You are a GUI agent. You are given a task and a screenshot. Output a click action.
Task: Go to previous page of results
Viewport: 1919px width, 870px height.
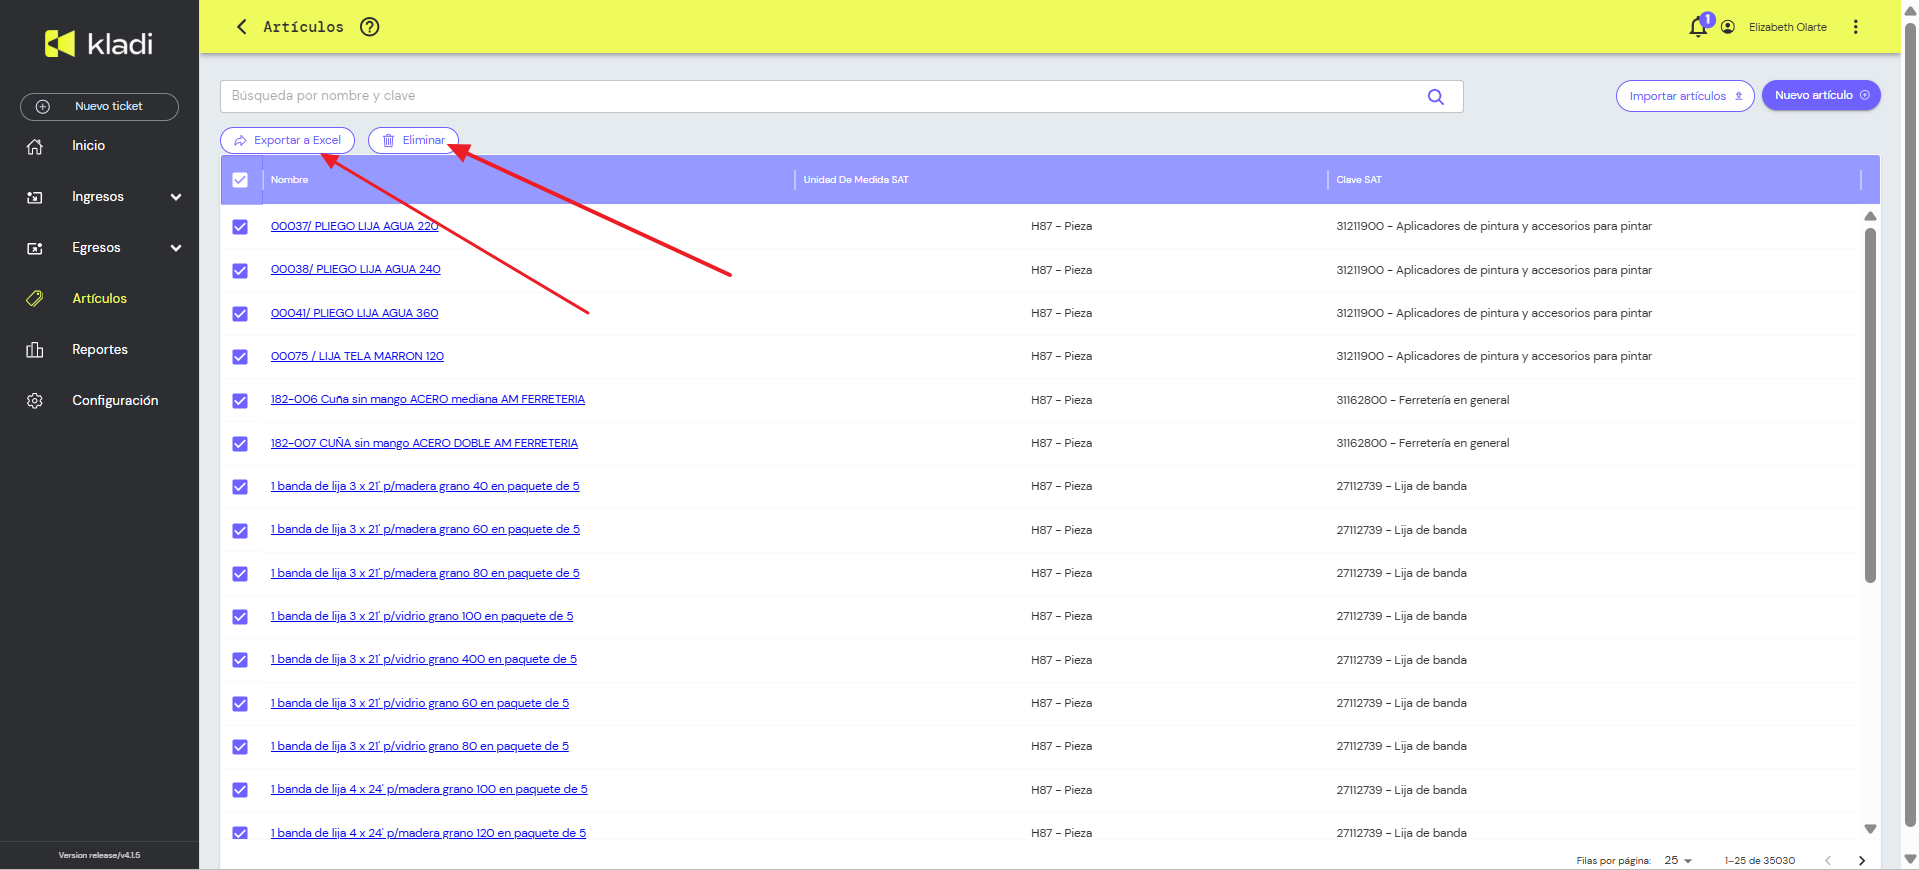click(x=1828, y=860)
